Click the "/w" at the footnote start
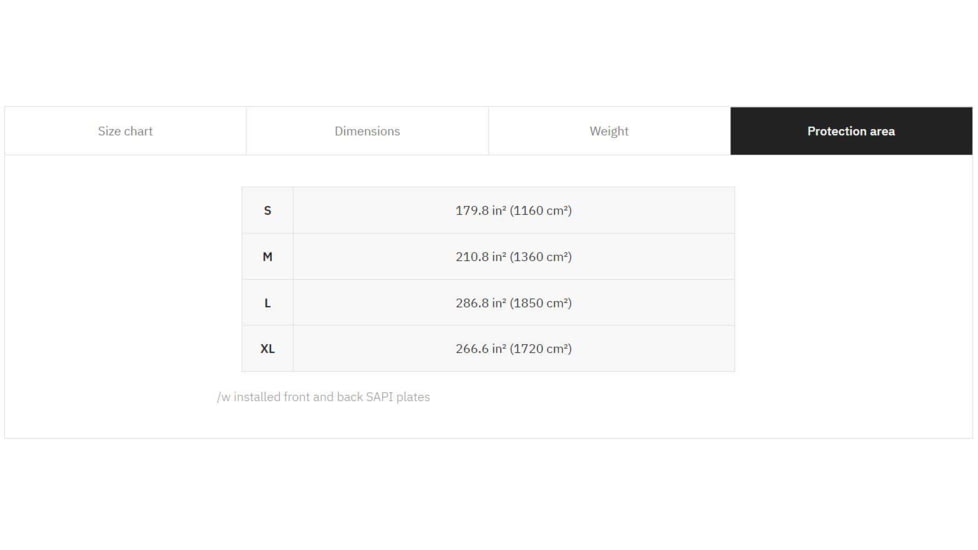 coord(224,397)
